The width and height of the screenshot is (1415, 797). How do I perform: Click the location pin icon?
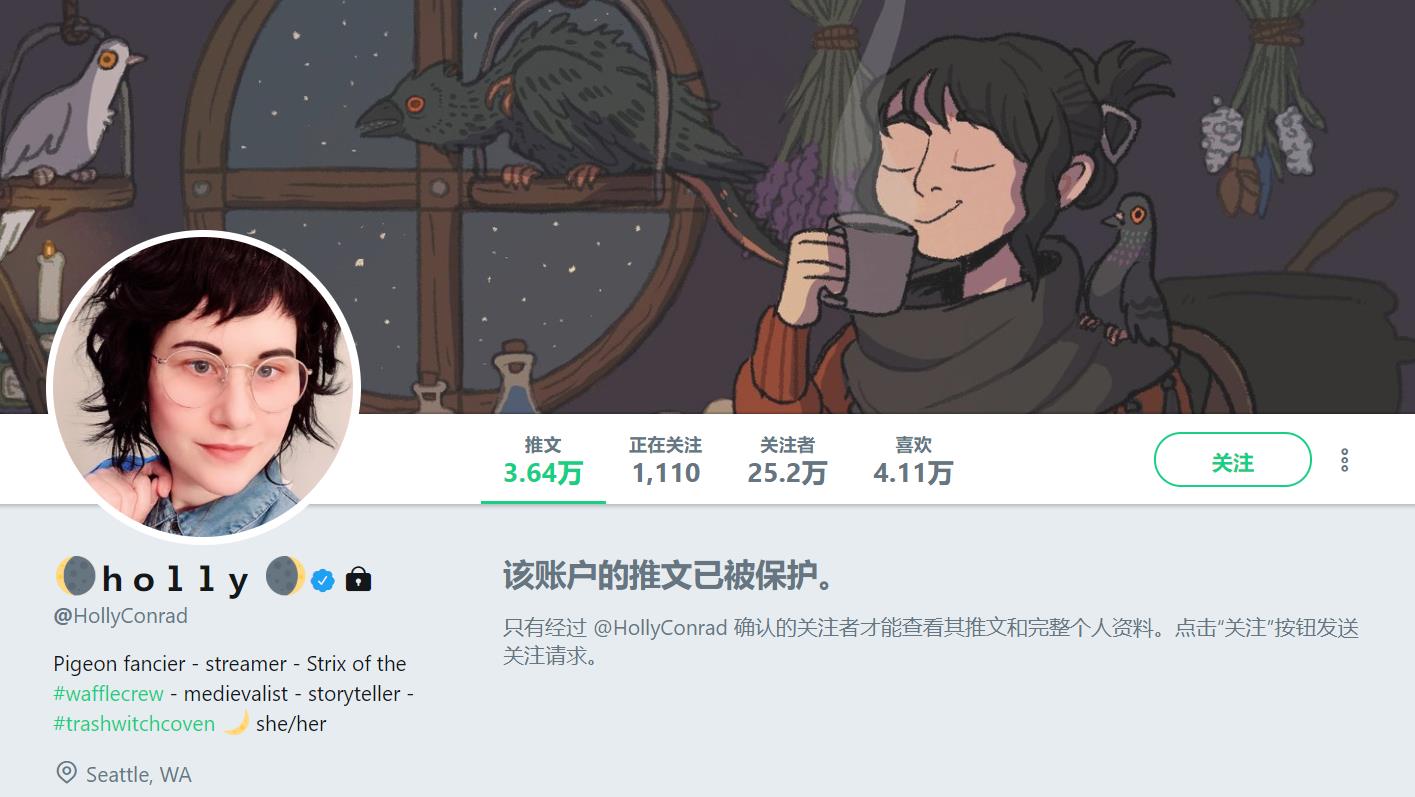pos(66,773)
